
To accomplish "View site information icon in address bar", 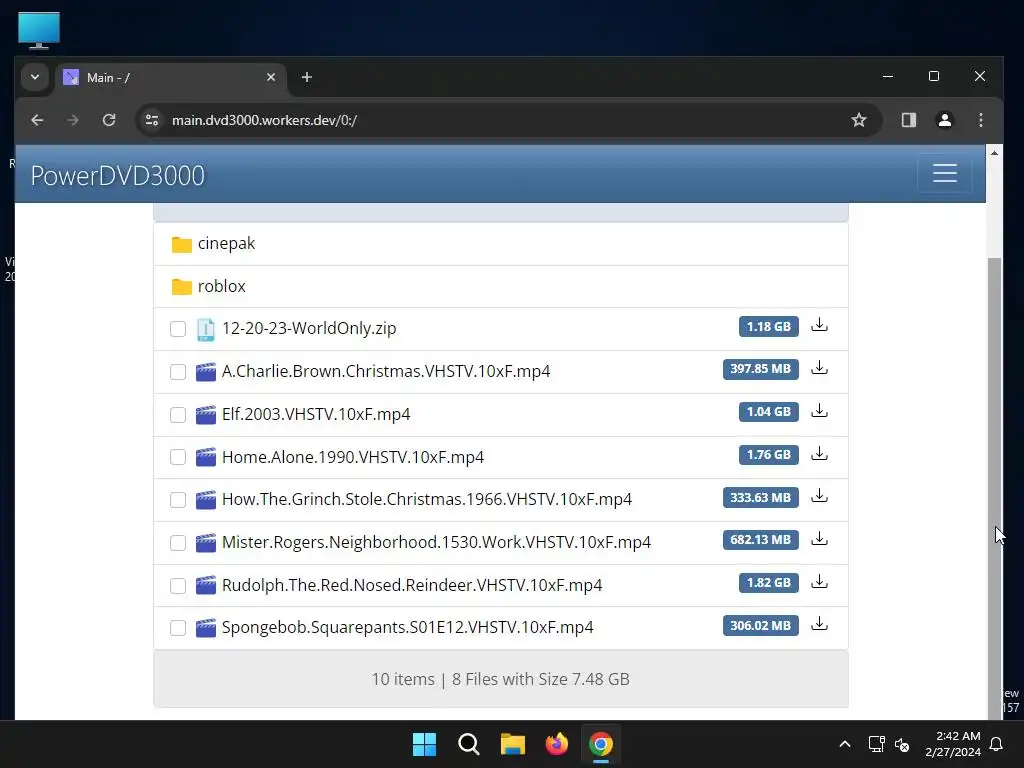I will click(152, 120).
